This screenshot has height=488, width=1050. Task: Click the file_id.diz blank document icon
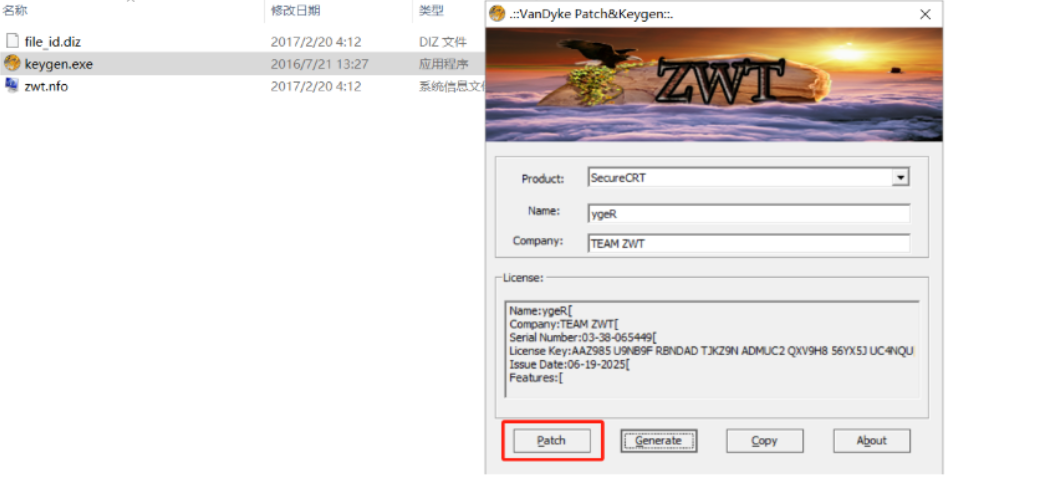point(12,41)
